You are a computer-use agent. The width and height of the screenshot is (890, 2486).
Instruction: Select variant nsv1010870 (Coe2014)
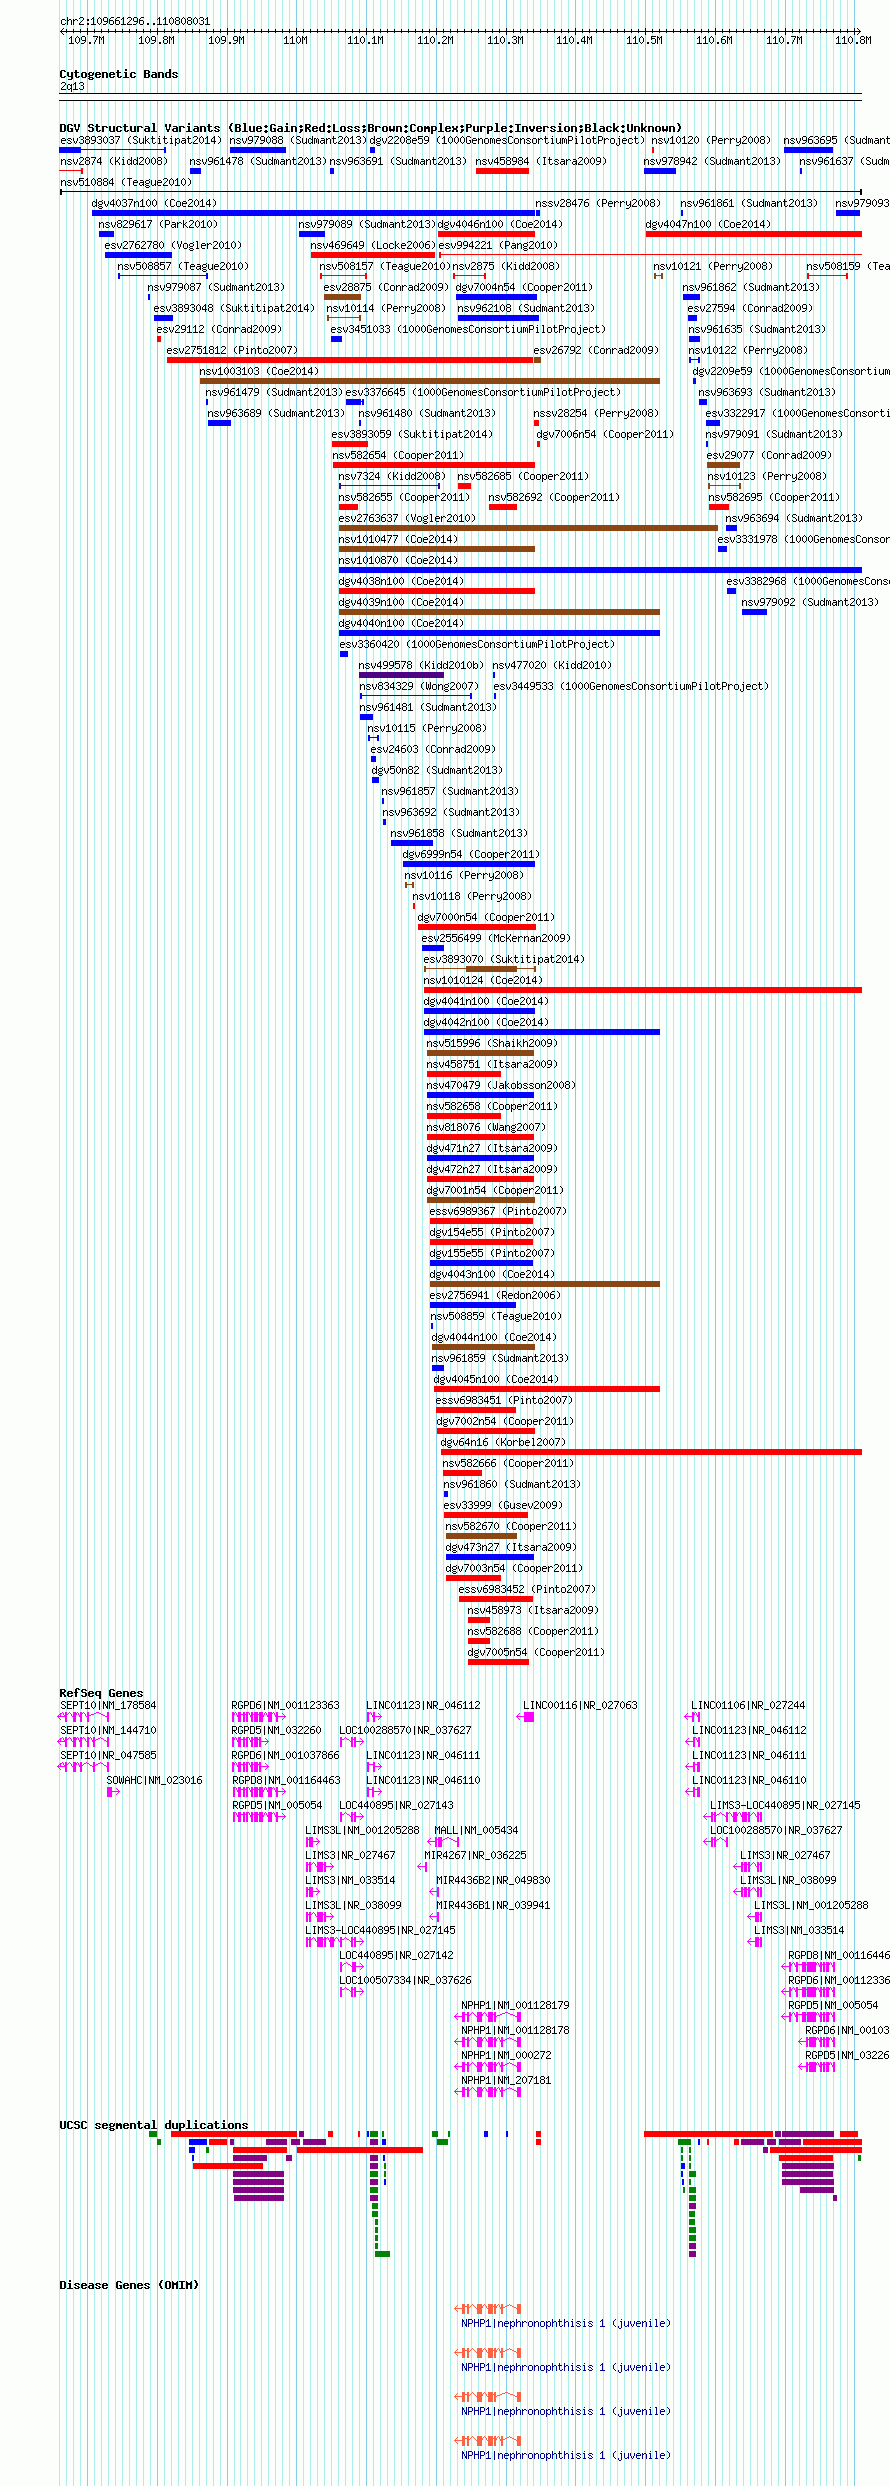point(398,560)
